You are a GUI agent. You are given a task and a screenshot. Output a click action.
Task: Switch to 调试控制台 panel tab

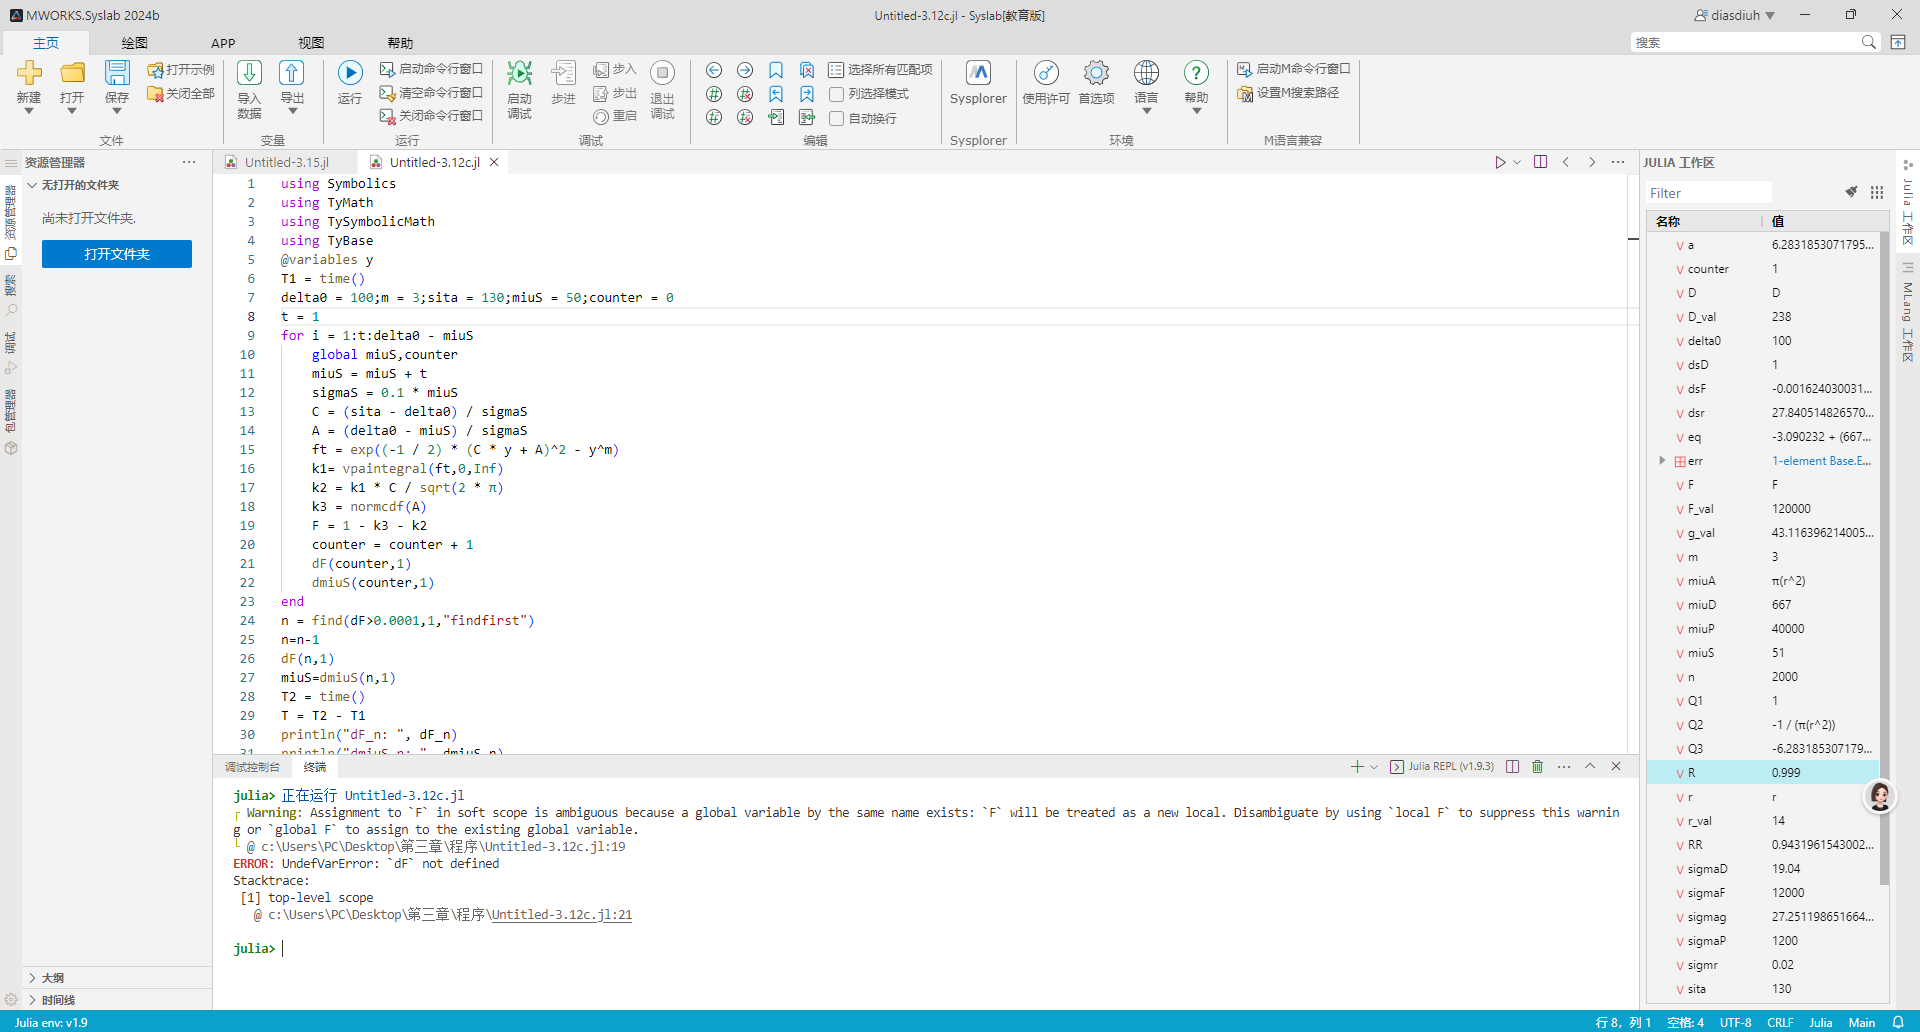click(252, 767)
